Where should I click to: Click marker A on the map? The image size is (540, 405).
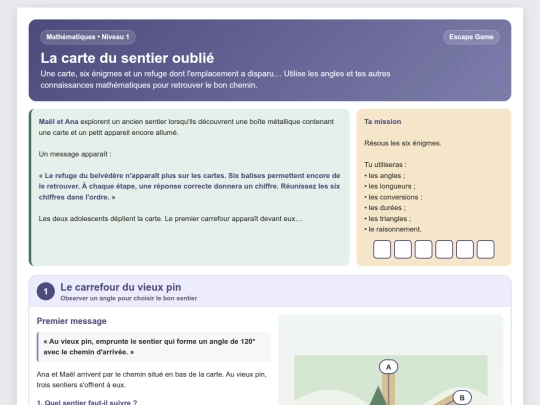[x=388, y=367]
